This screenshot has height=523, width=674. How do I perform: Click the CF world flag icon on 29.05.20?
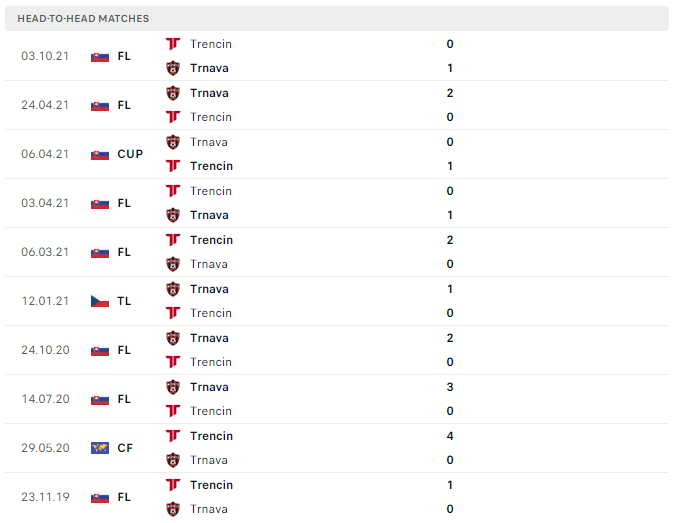[x=100, y=448]
